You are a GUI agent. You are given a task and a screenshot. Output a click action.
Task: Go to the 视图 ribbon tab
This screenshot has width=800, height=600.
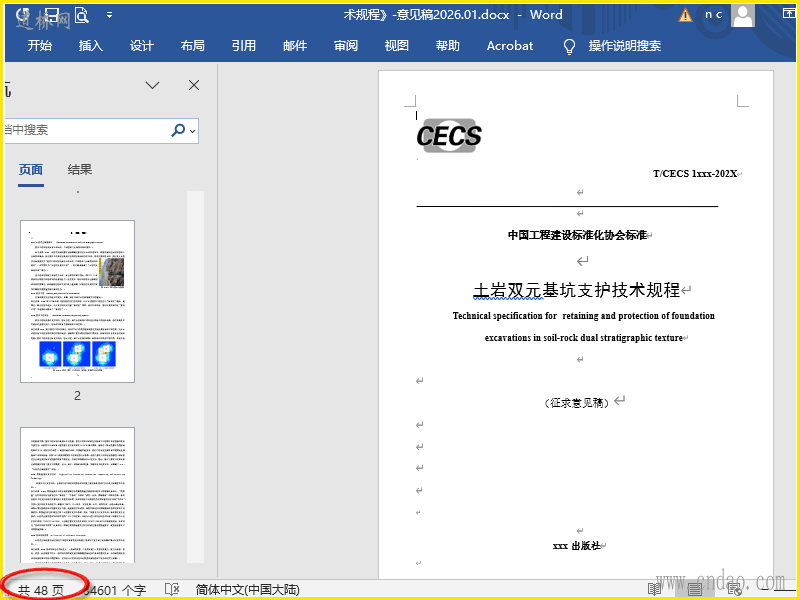point(397,46)
